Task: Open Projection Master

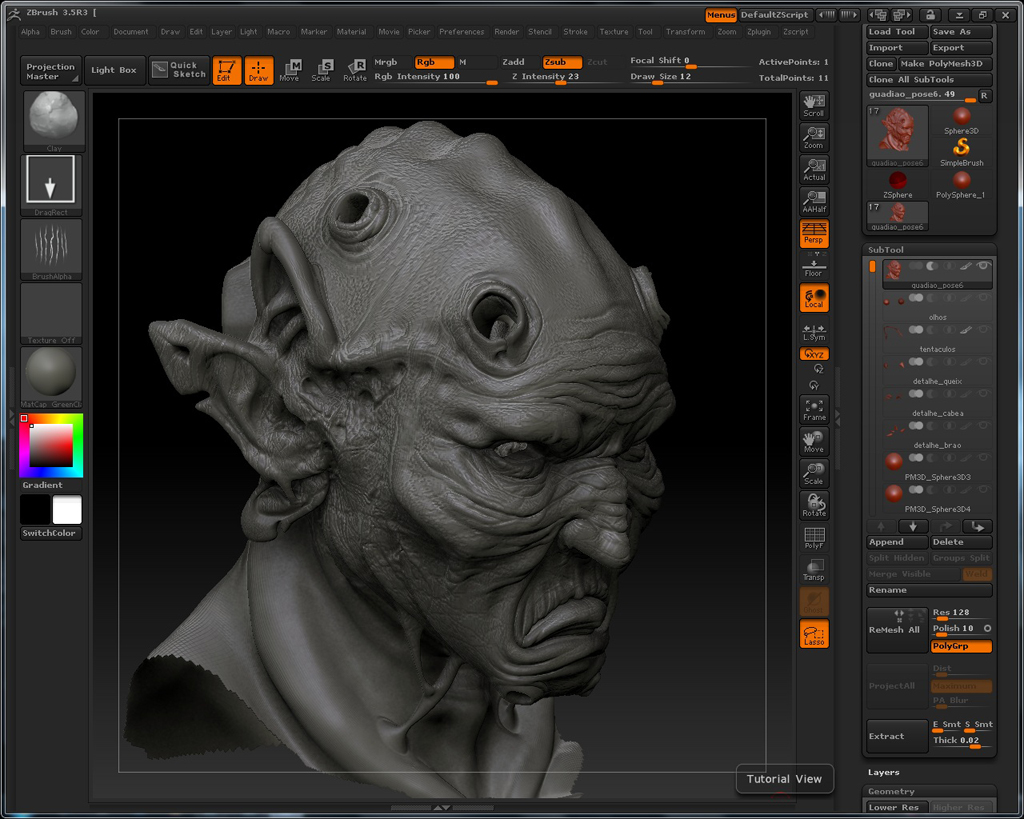Action: (51, 71)
